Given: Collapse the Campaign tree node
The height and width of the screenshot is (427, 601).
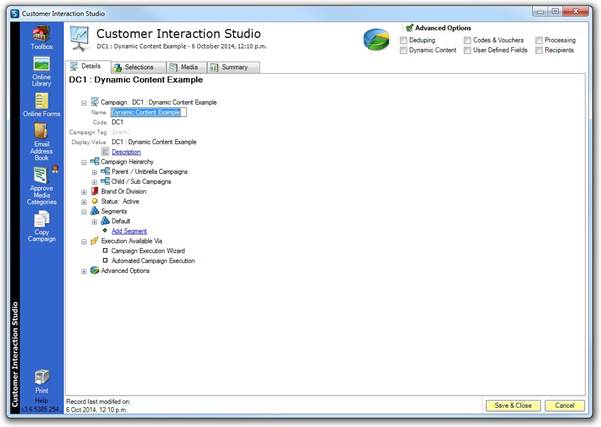Looking at the screenshot, I should 84,103.
